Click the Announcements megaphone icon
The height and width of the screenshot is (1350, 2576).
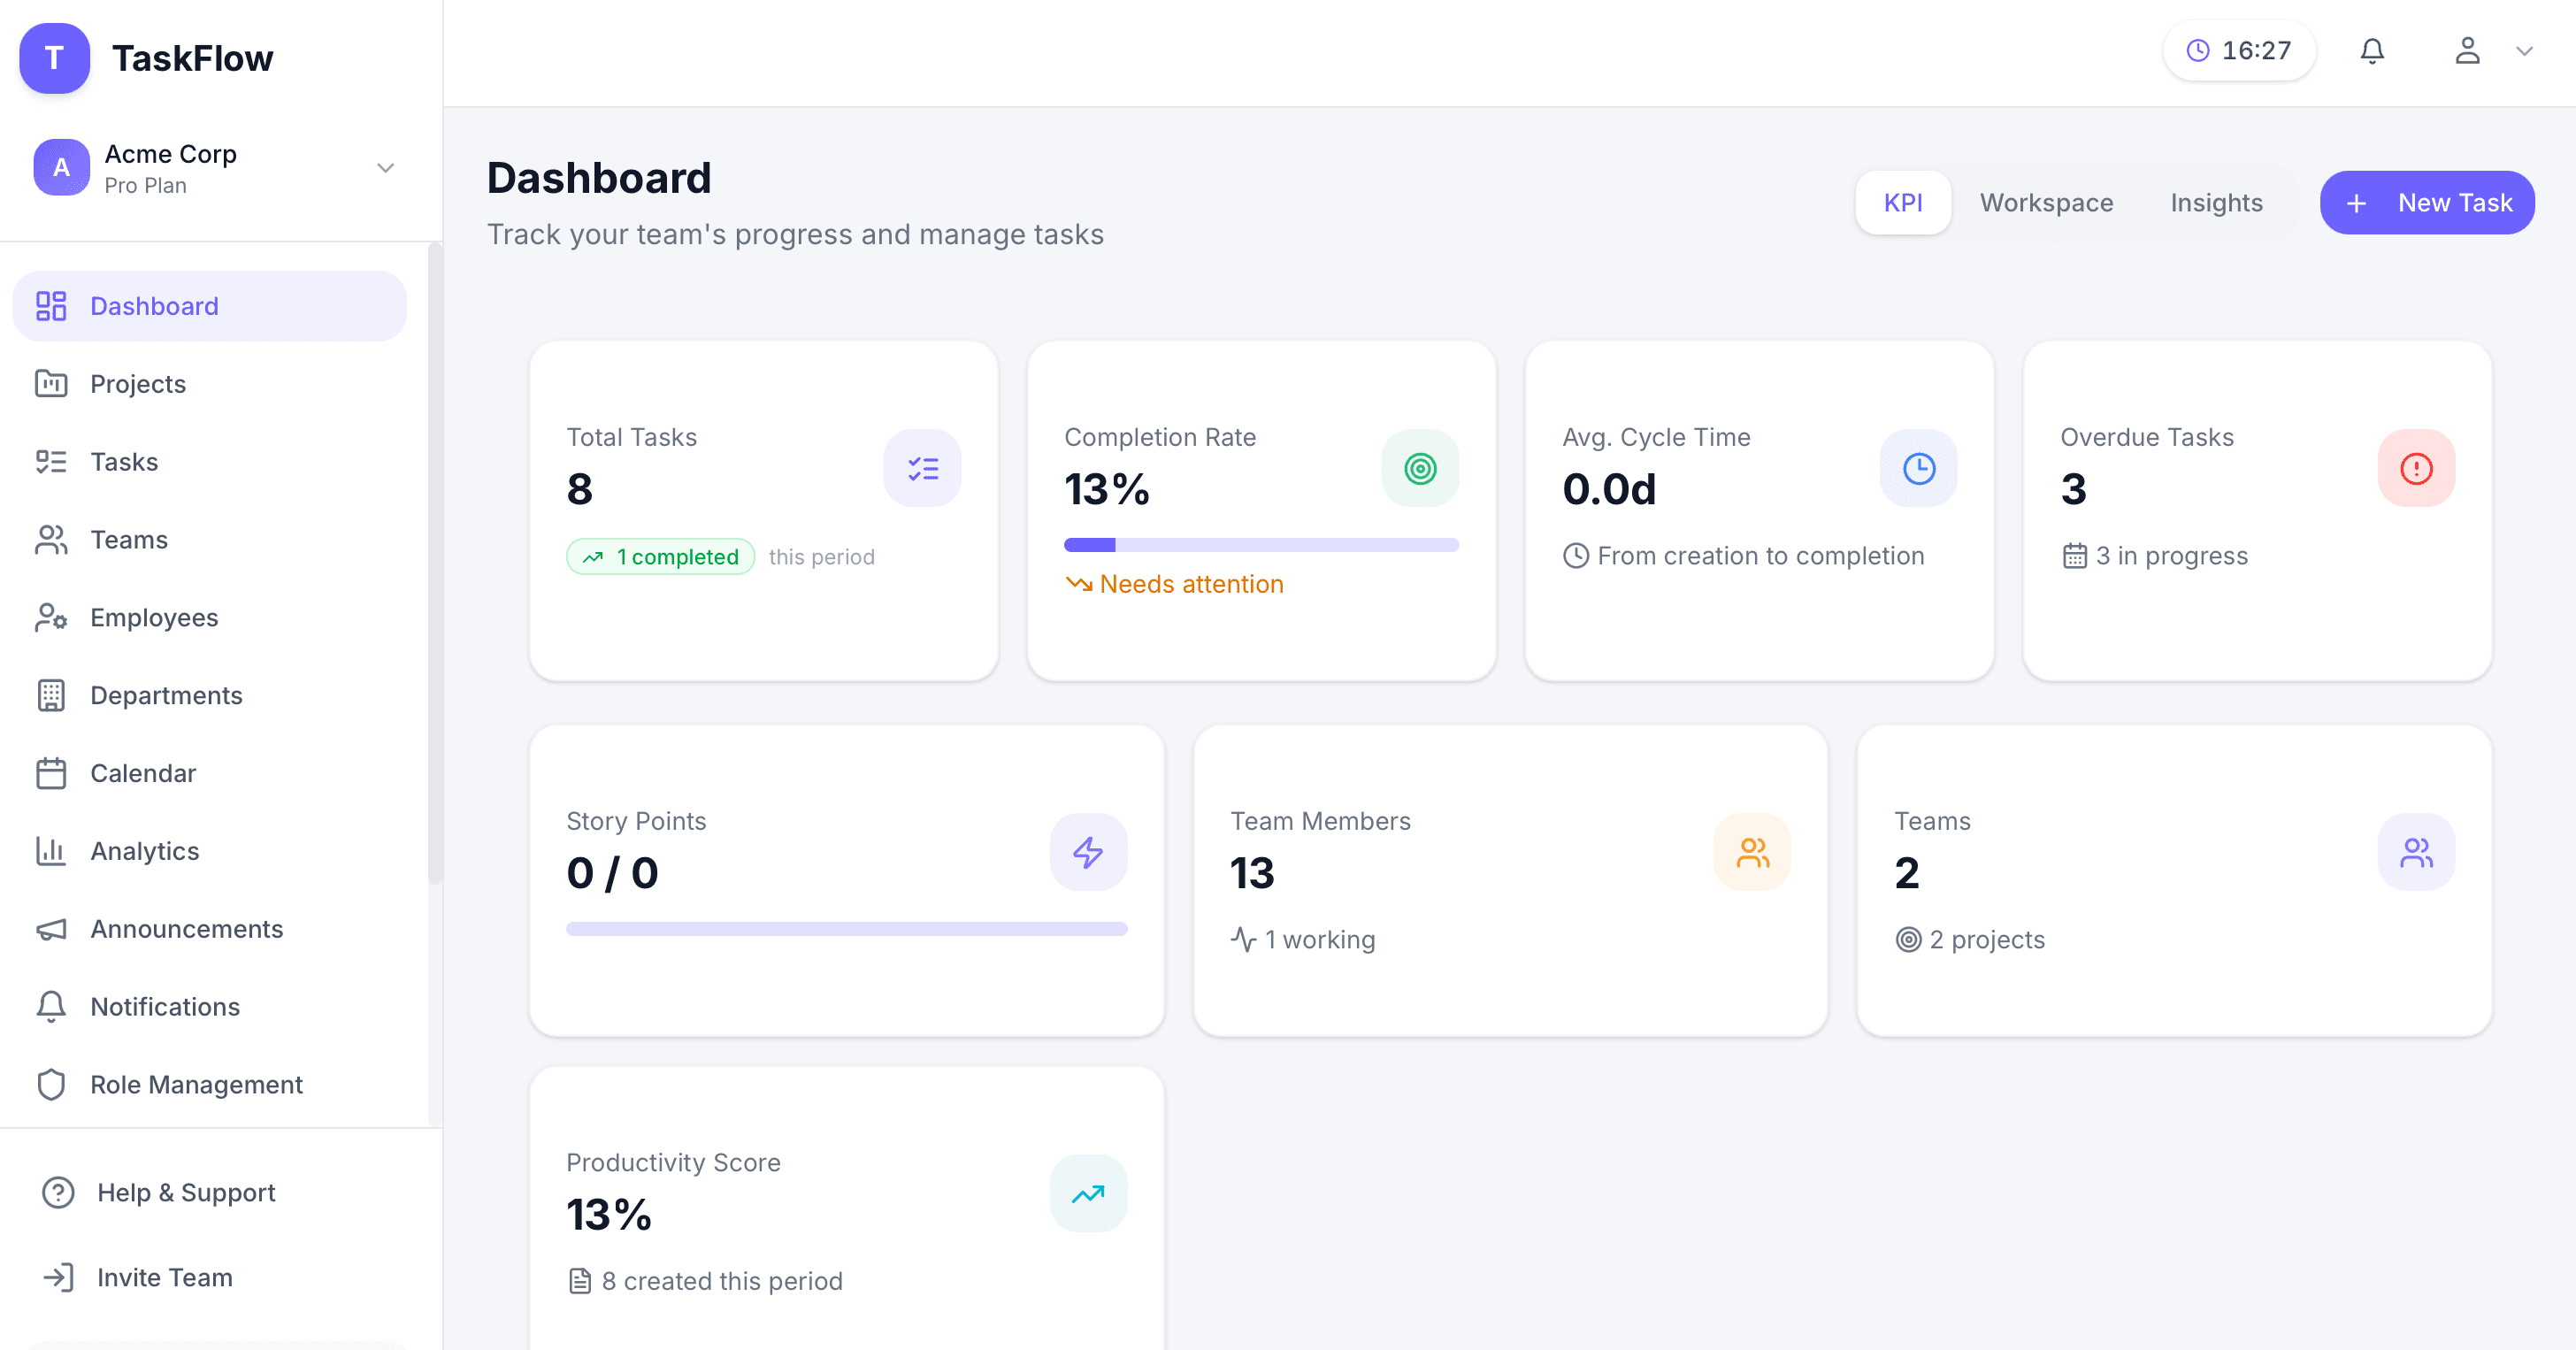(x=51, y=929)
